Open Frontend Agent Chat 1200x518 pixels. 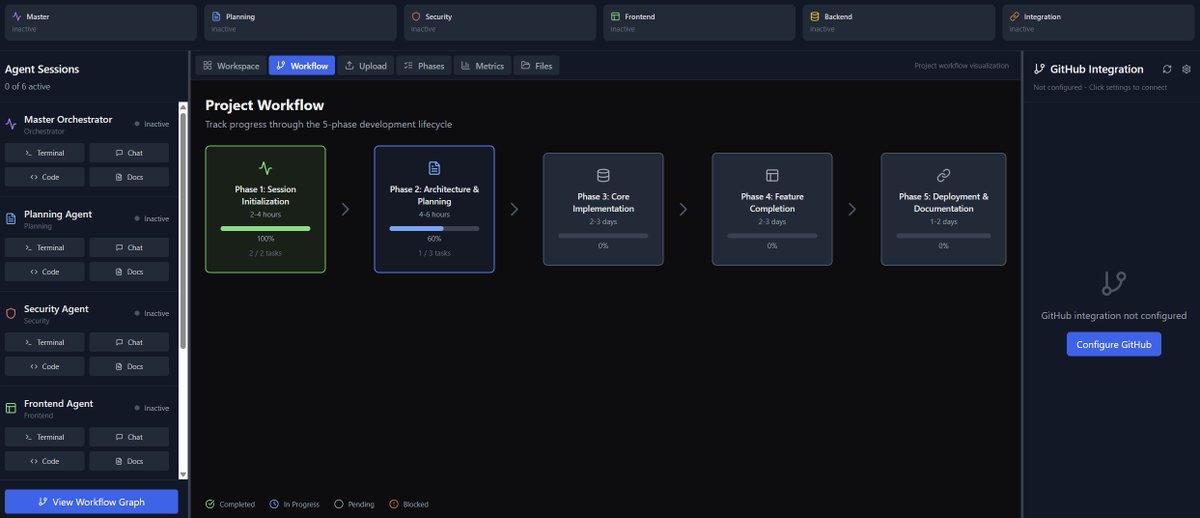coord(129,437)
